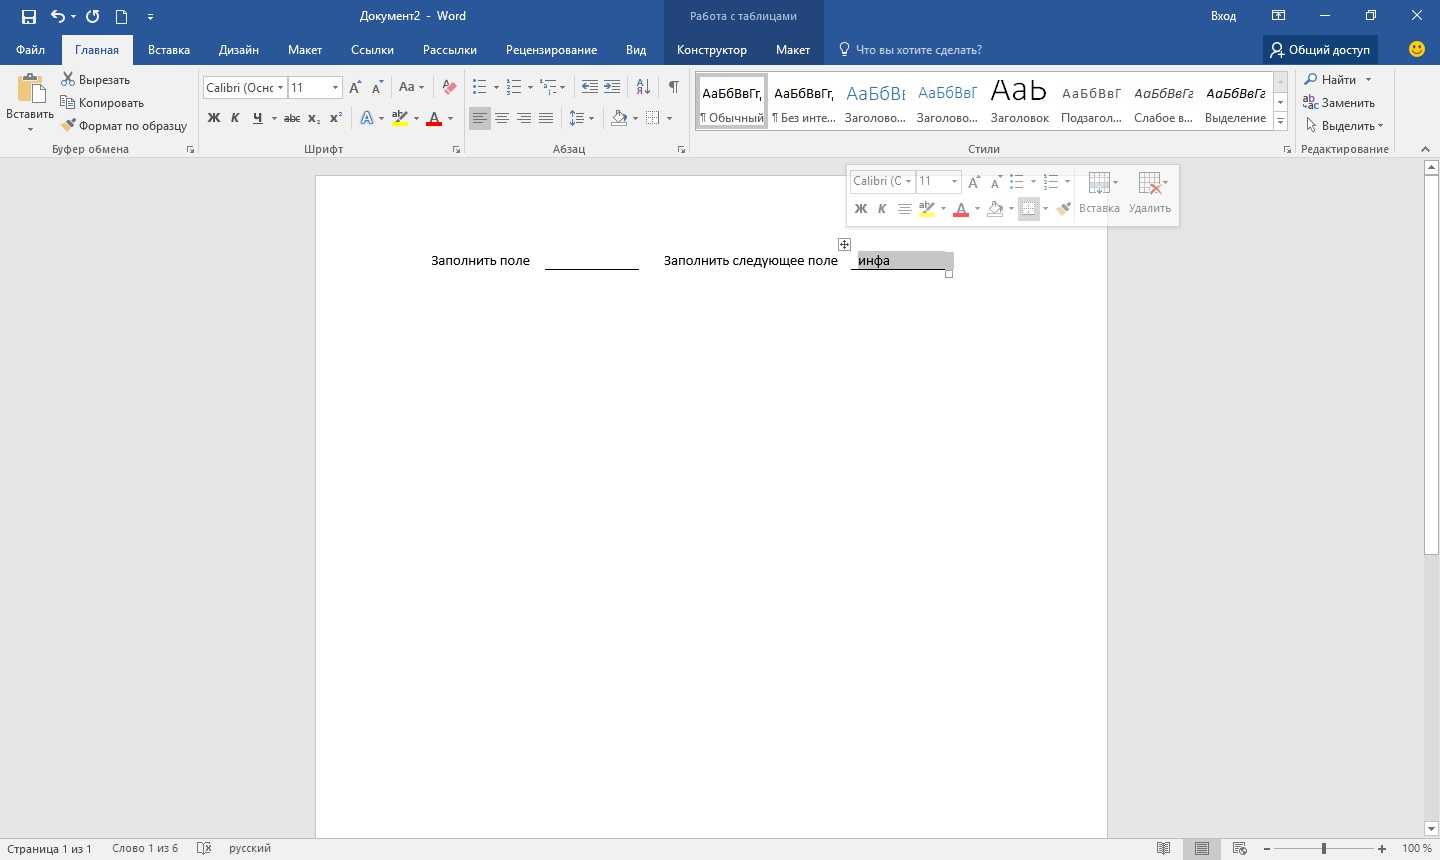The height and width of the screenshot is (860, 1440).
Task: Click the Format Painter brush icon
Action: 68,126
